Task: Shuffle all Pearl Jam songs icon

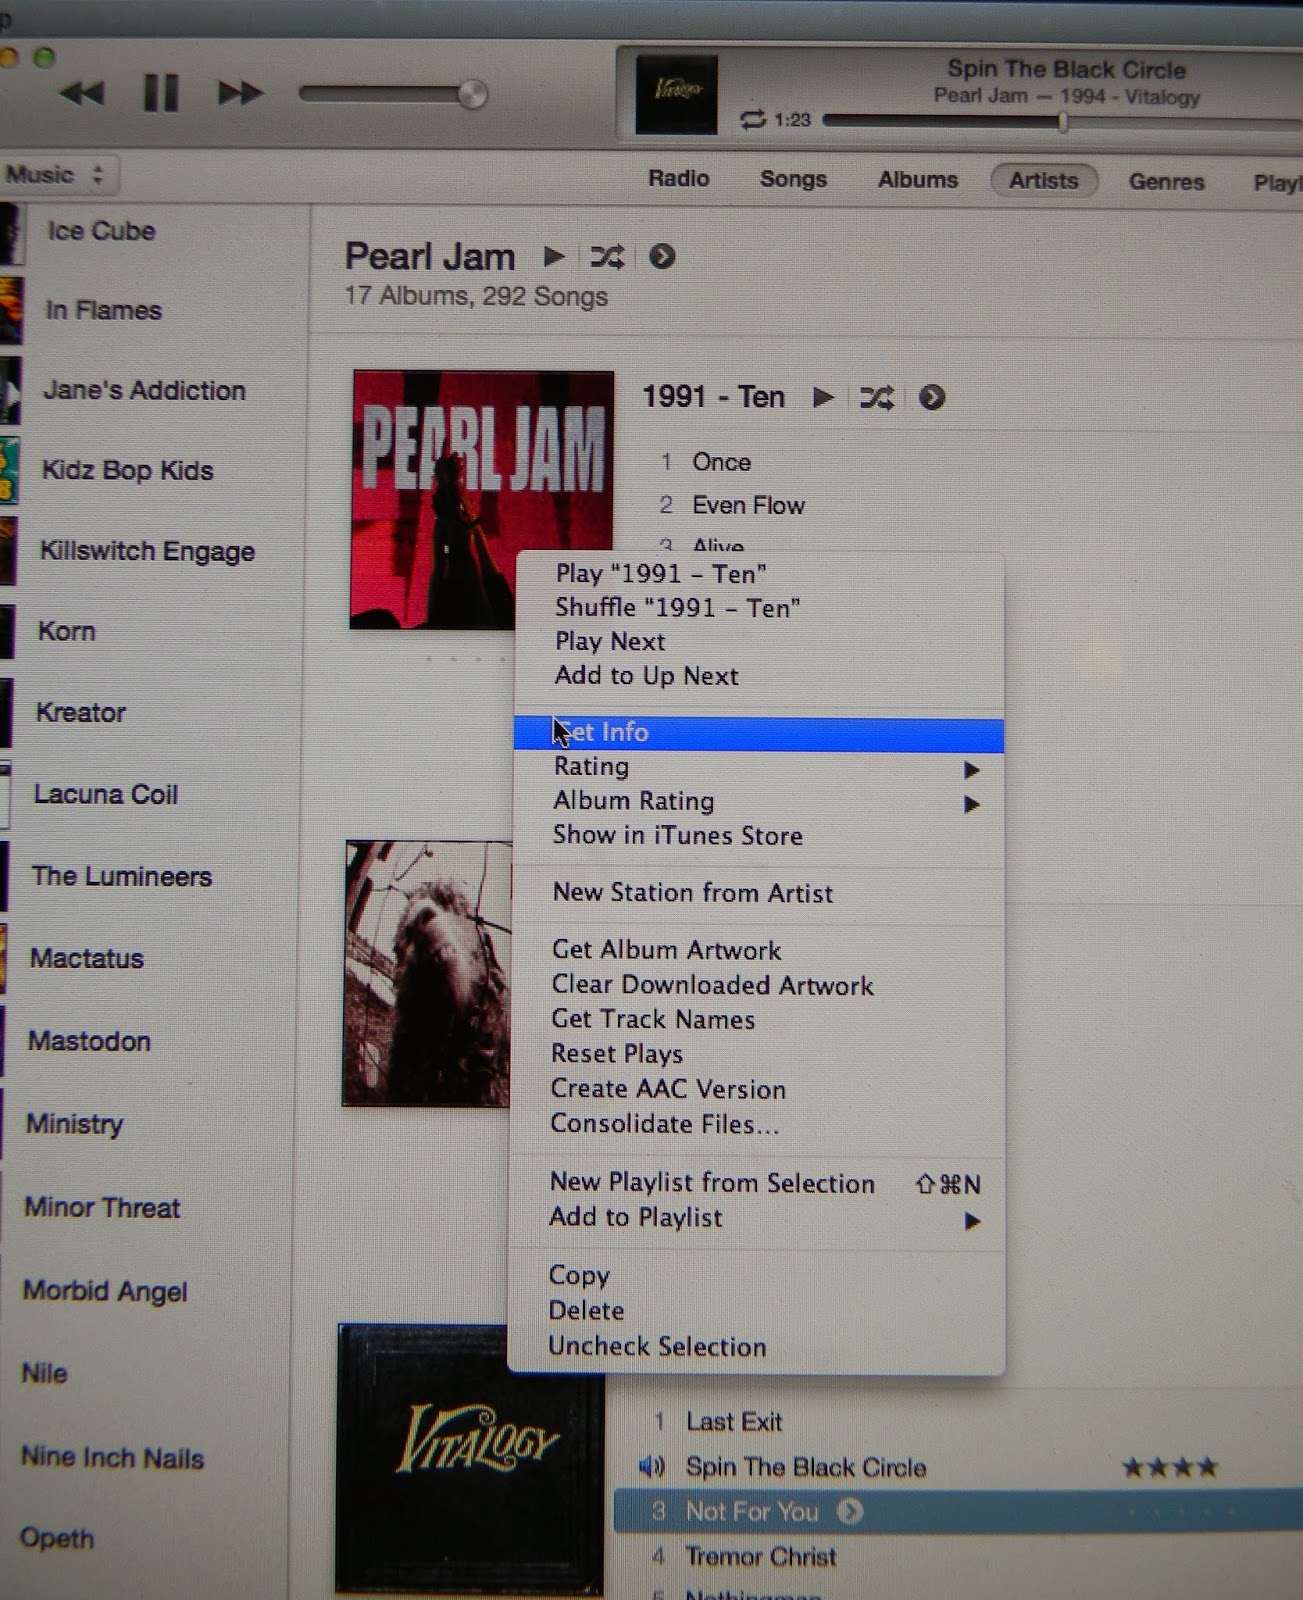Action: (607, 257)
